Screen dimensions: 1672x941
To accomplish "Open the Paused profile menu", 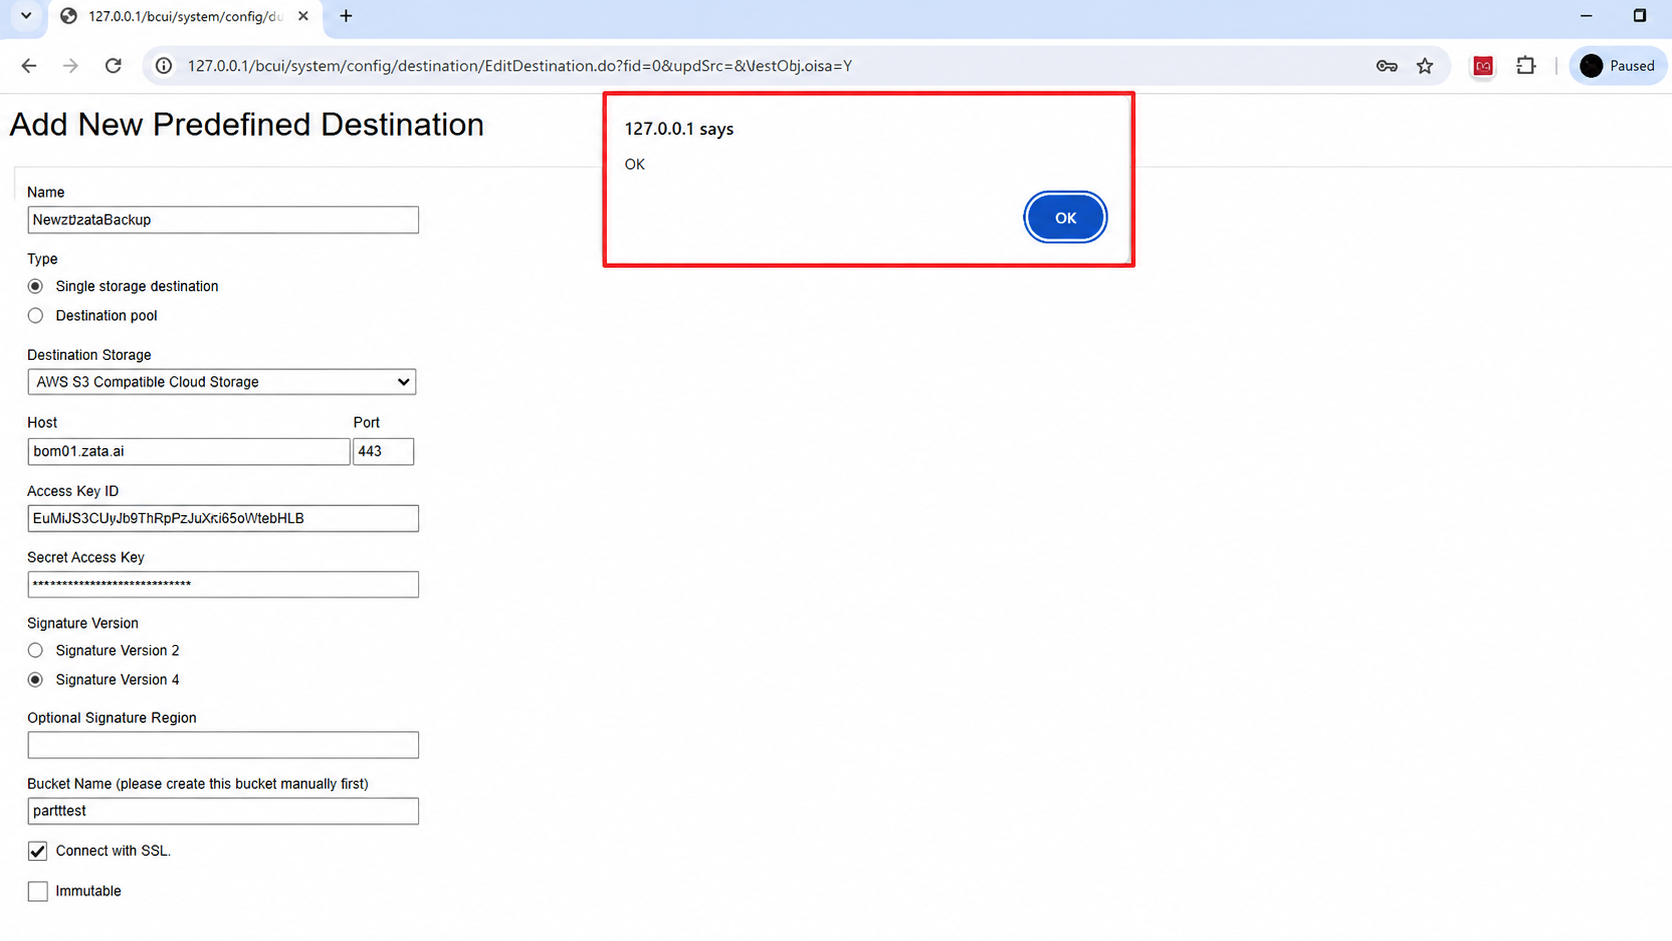I will point(1618,66).
